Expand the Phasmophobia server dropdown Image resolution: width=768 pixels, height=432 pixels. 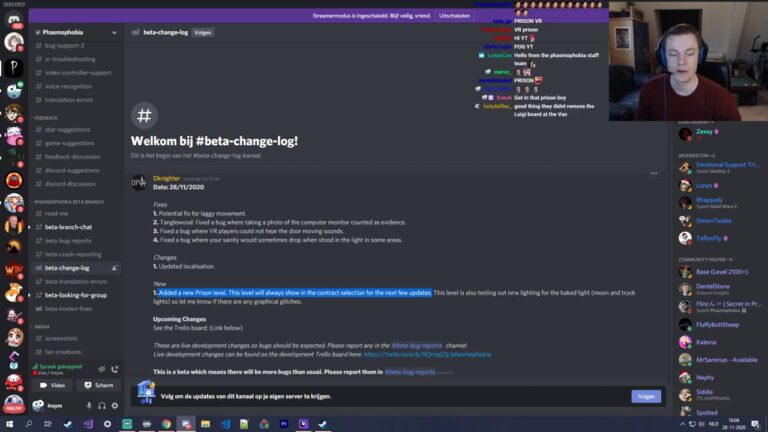114,32
